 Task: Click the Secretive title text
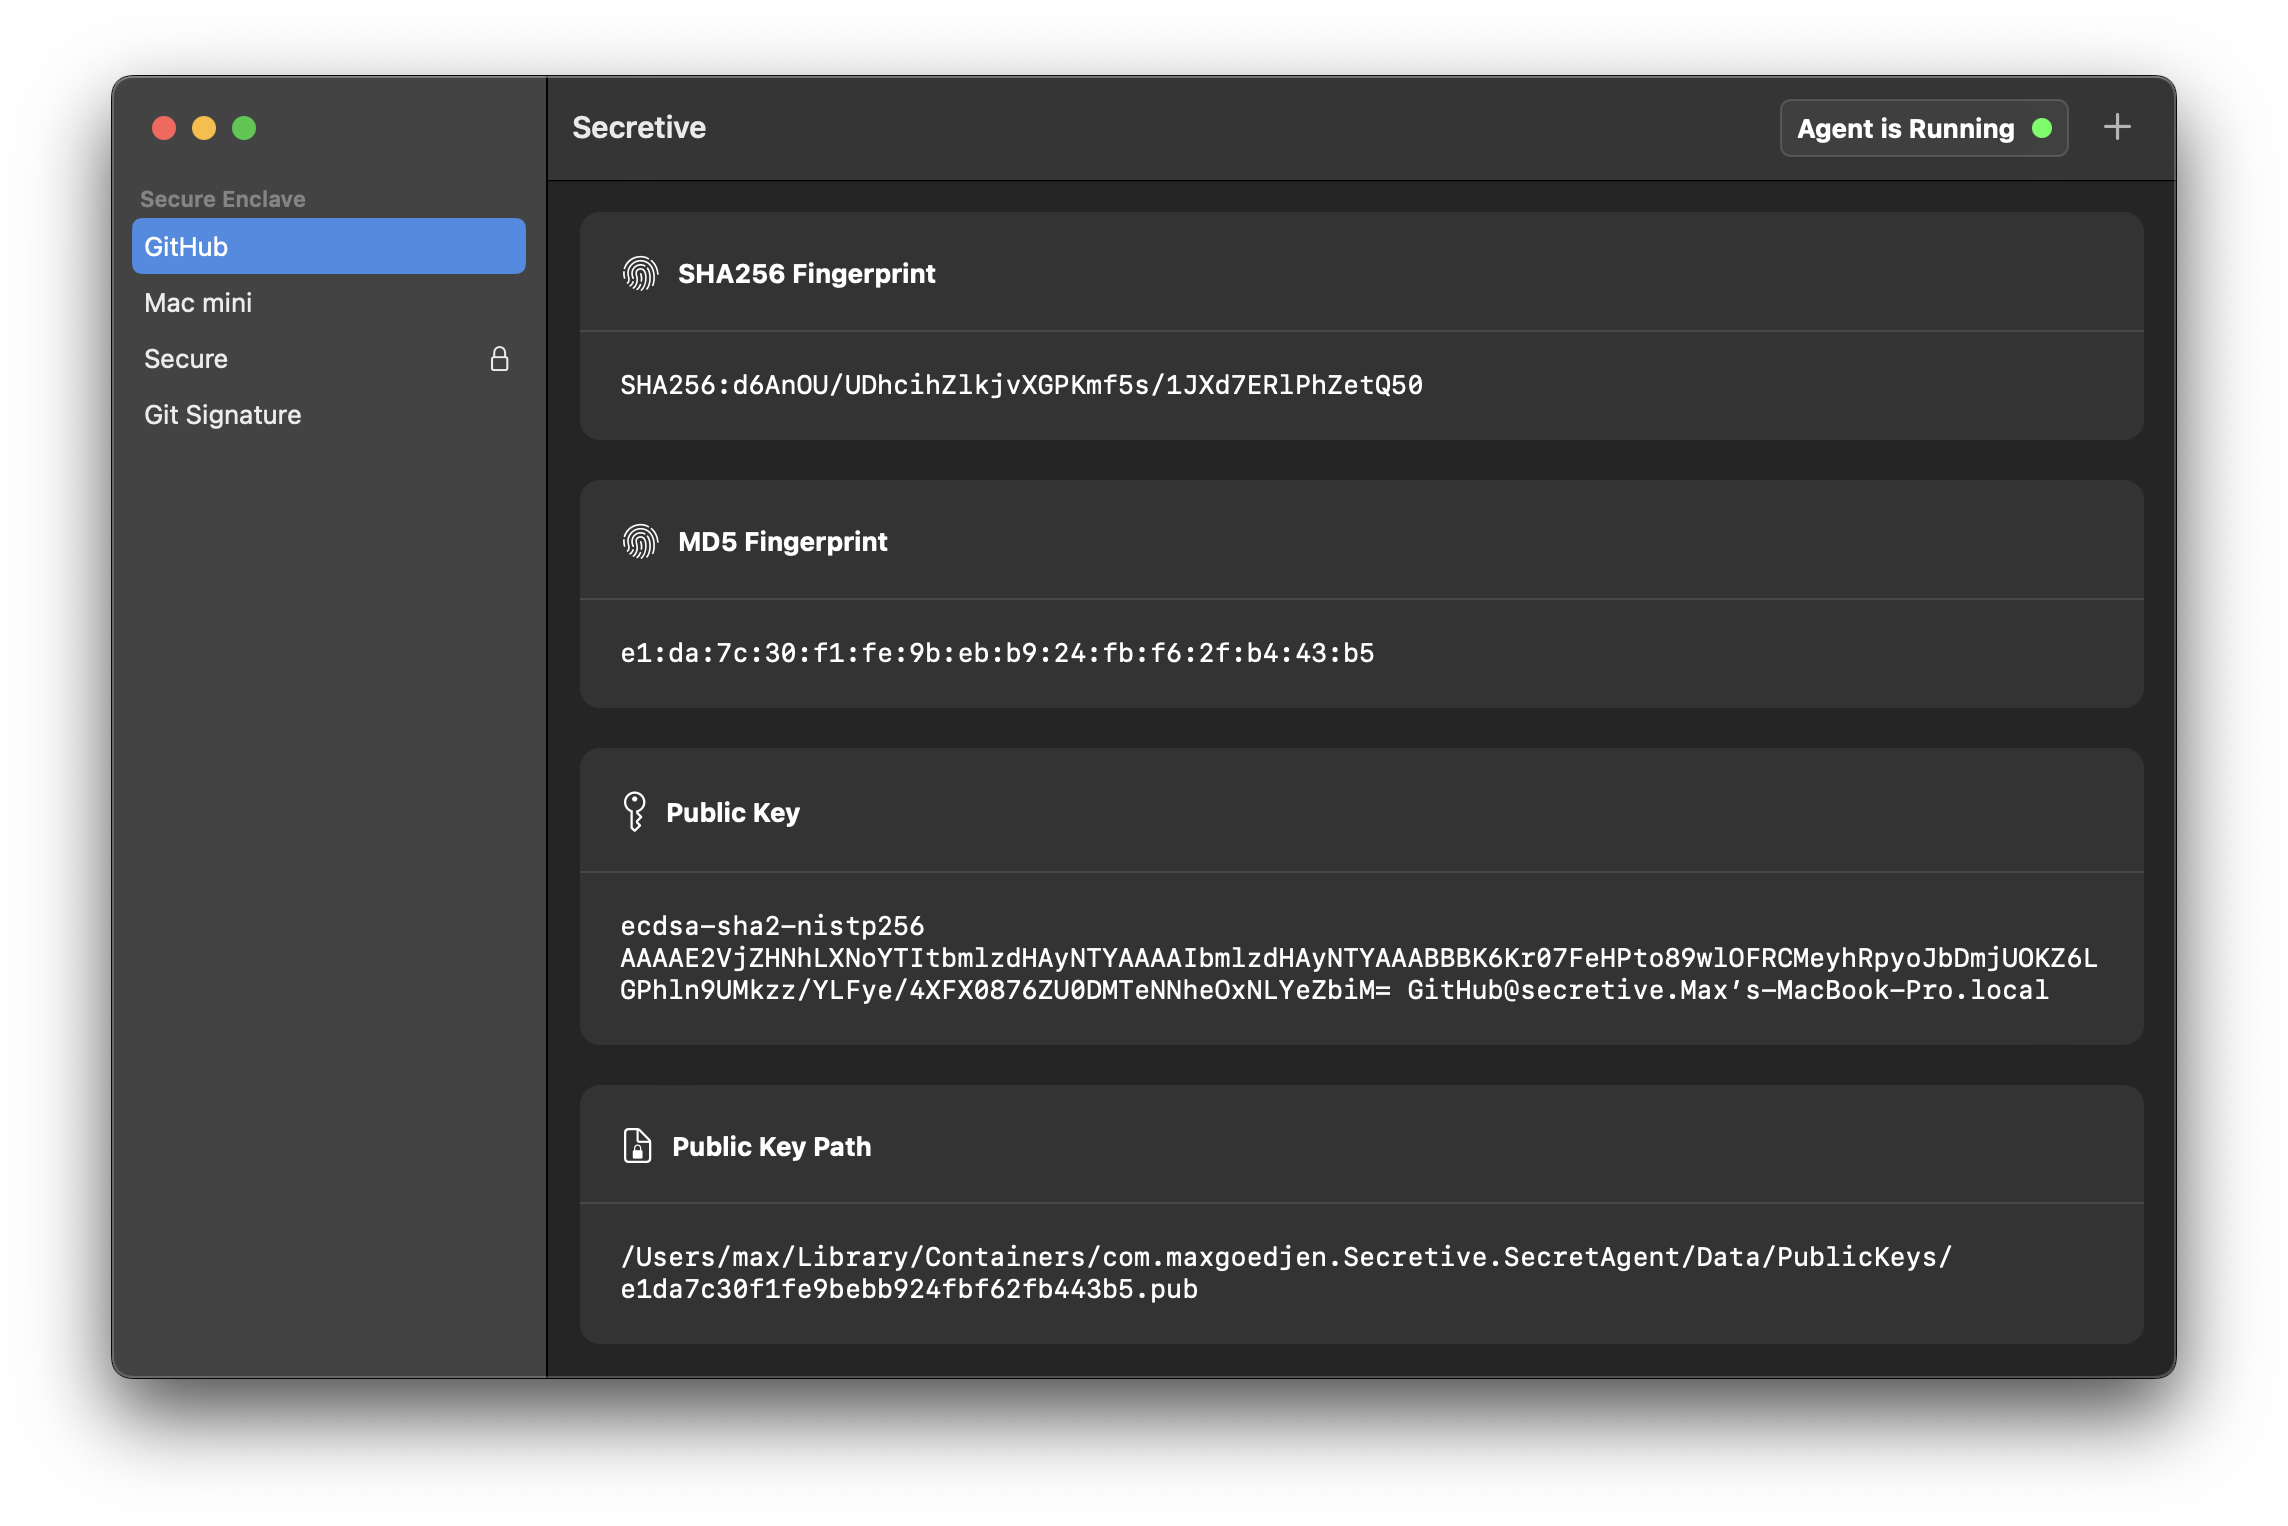[637, 127]
